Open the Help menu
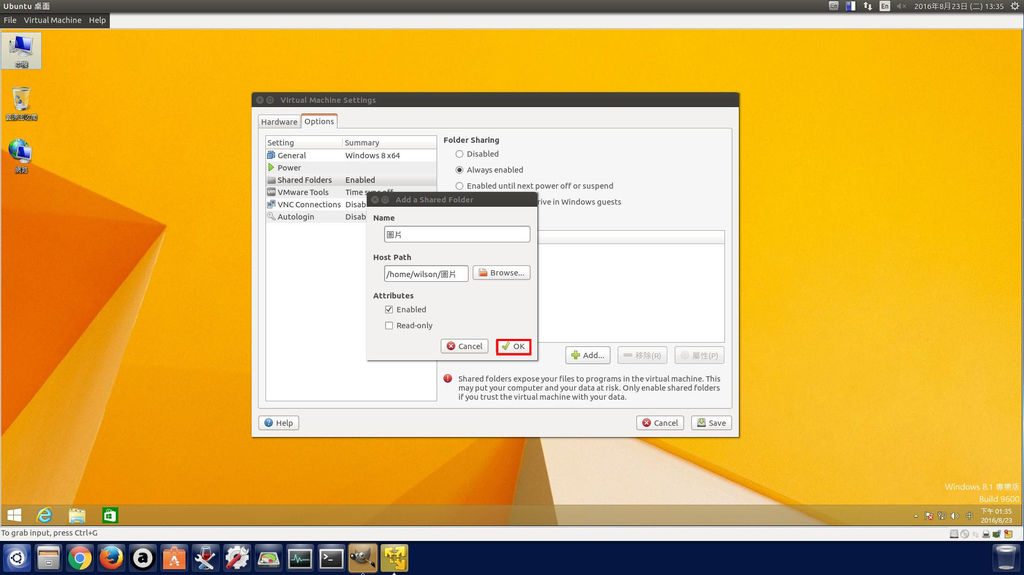The width and height of the screenshot is (1024, 575). click(x=97, y=20)
